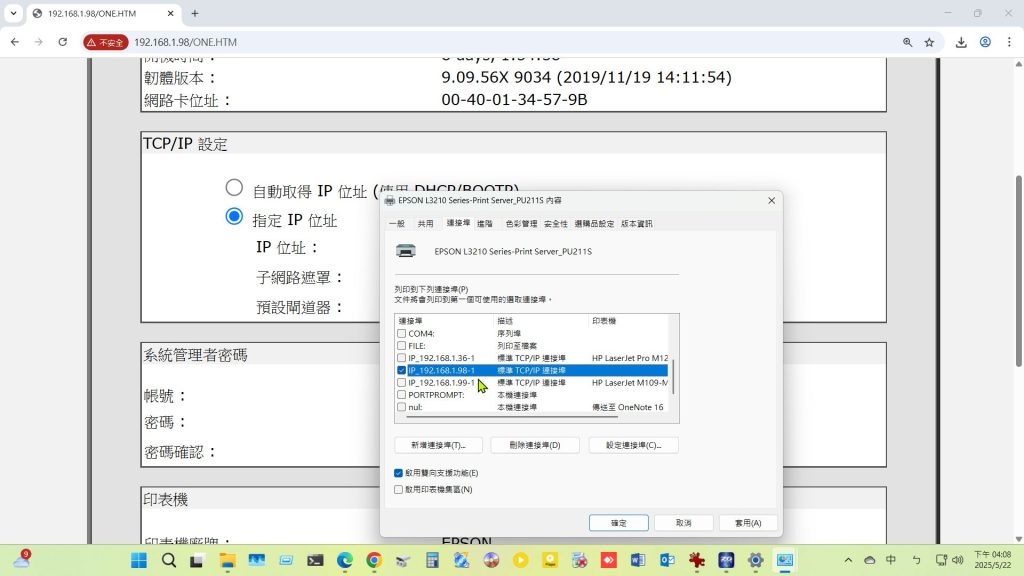Click the 新增連接埠 button
The height and width of the screenshot is (576, 1024).
tap(438, 445)
